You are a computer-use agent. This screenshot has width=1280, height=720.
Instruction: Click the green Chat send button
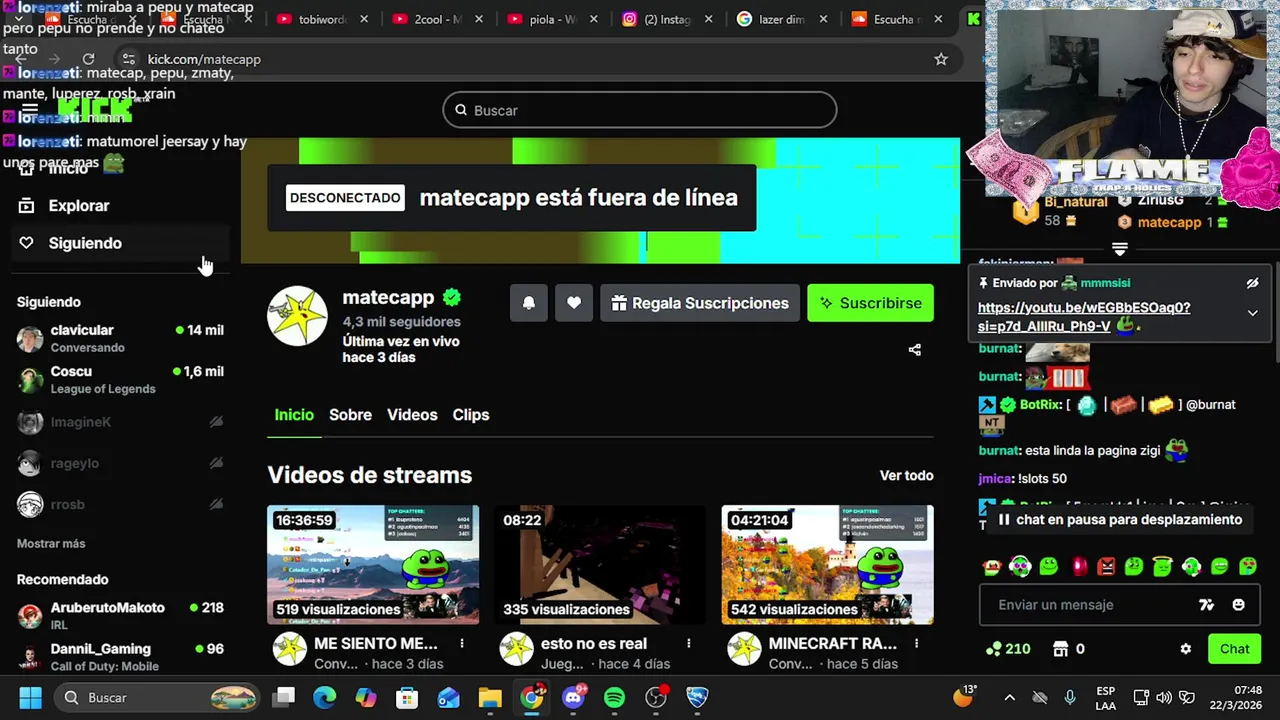1234,649
